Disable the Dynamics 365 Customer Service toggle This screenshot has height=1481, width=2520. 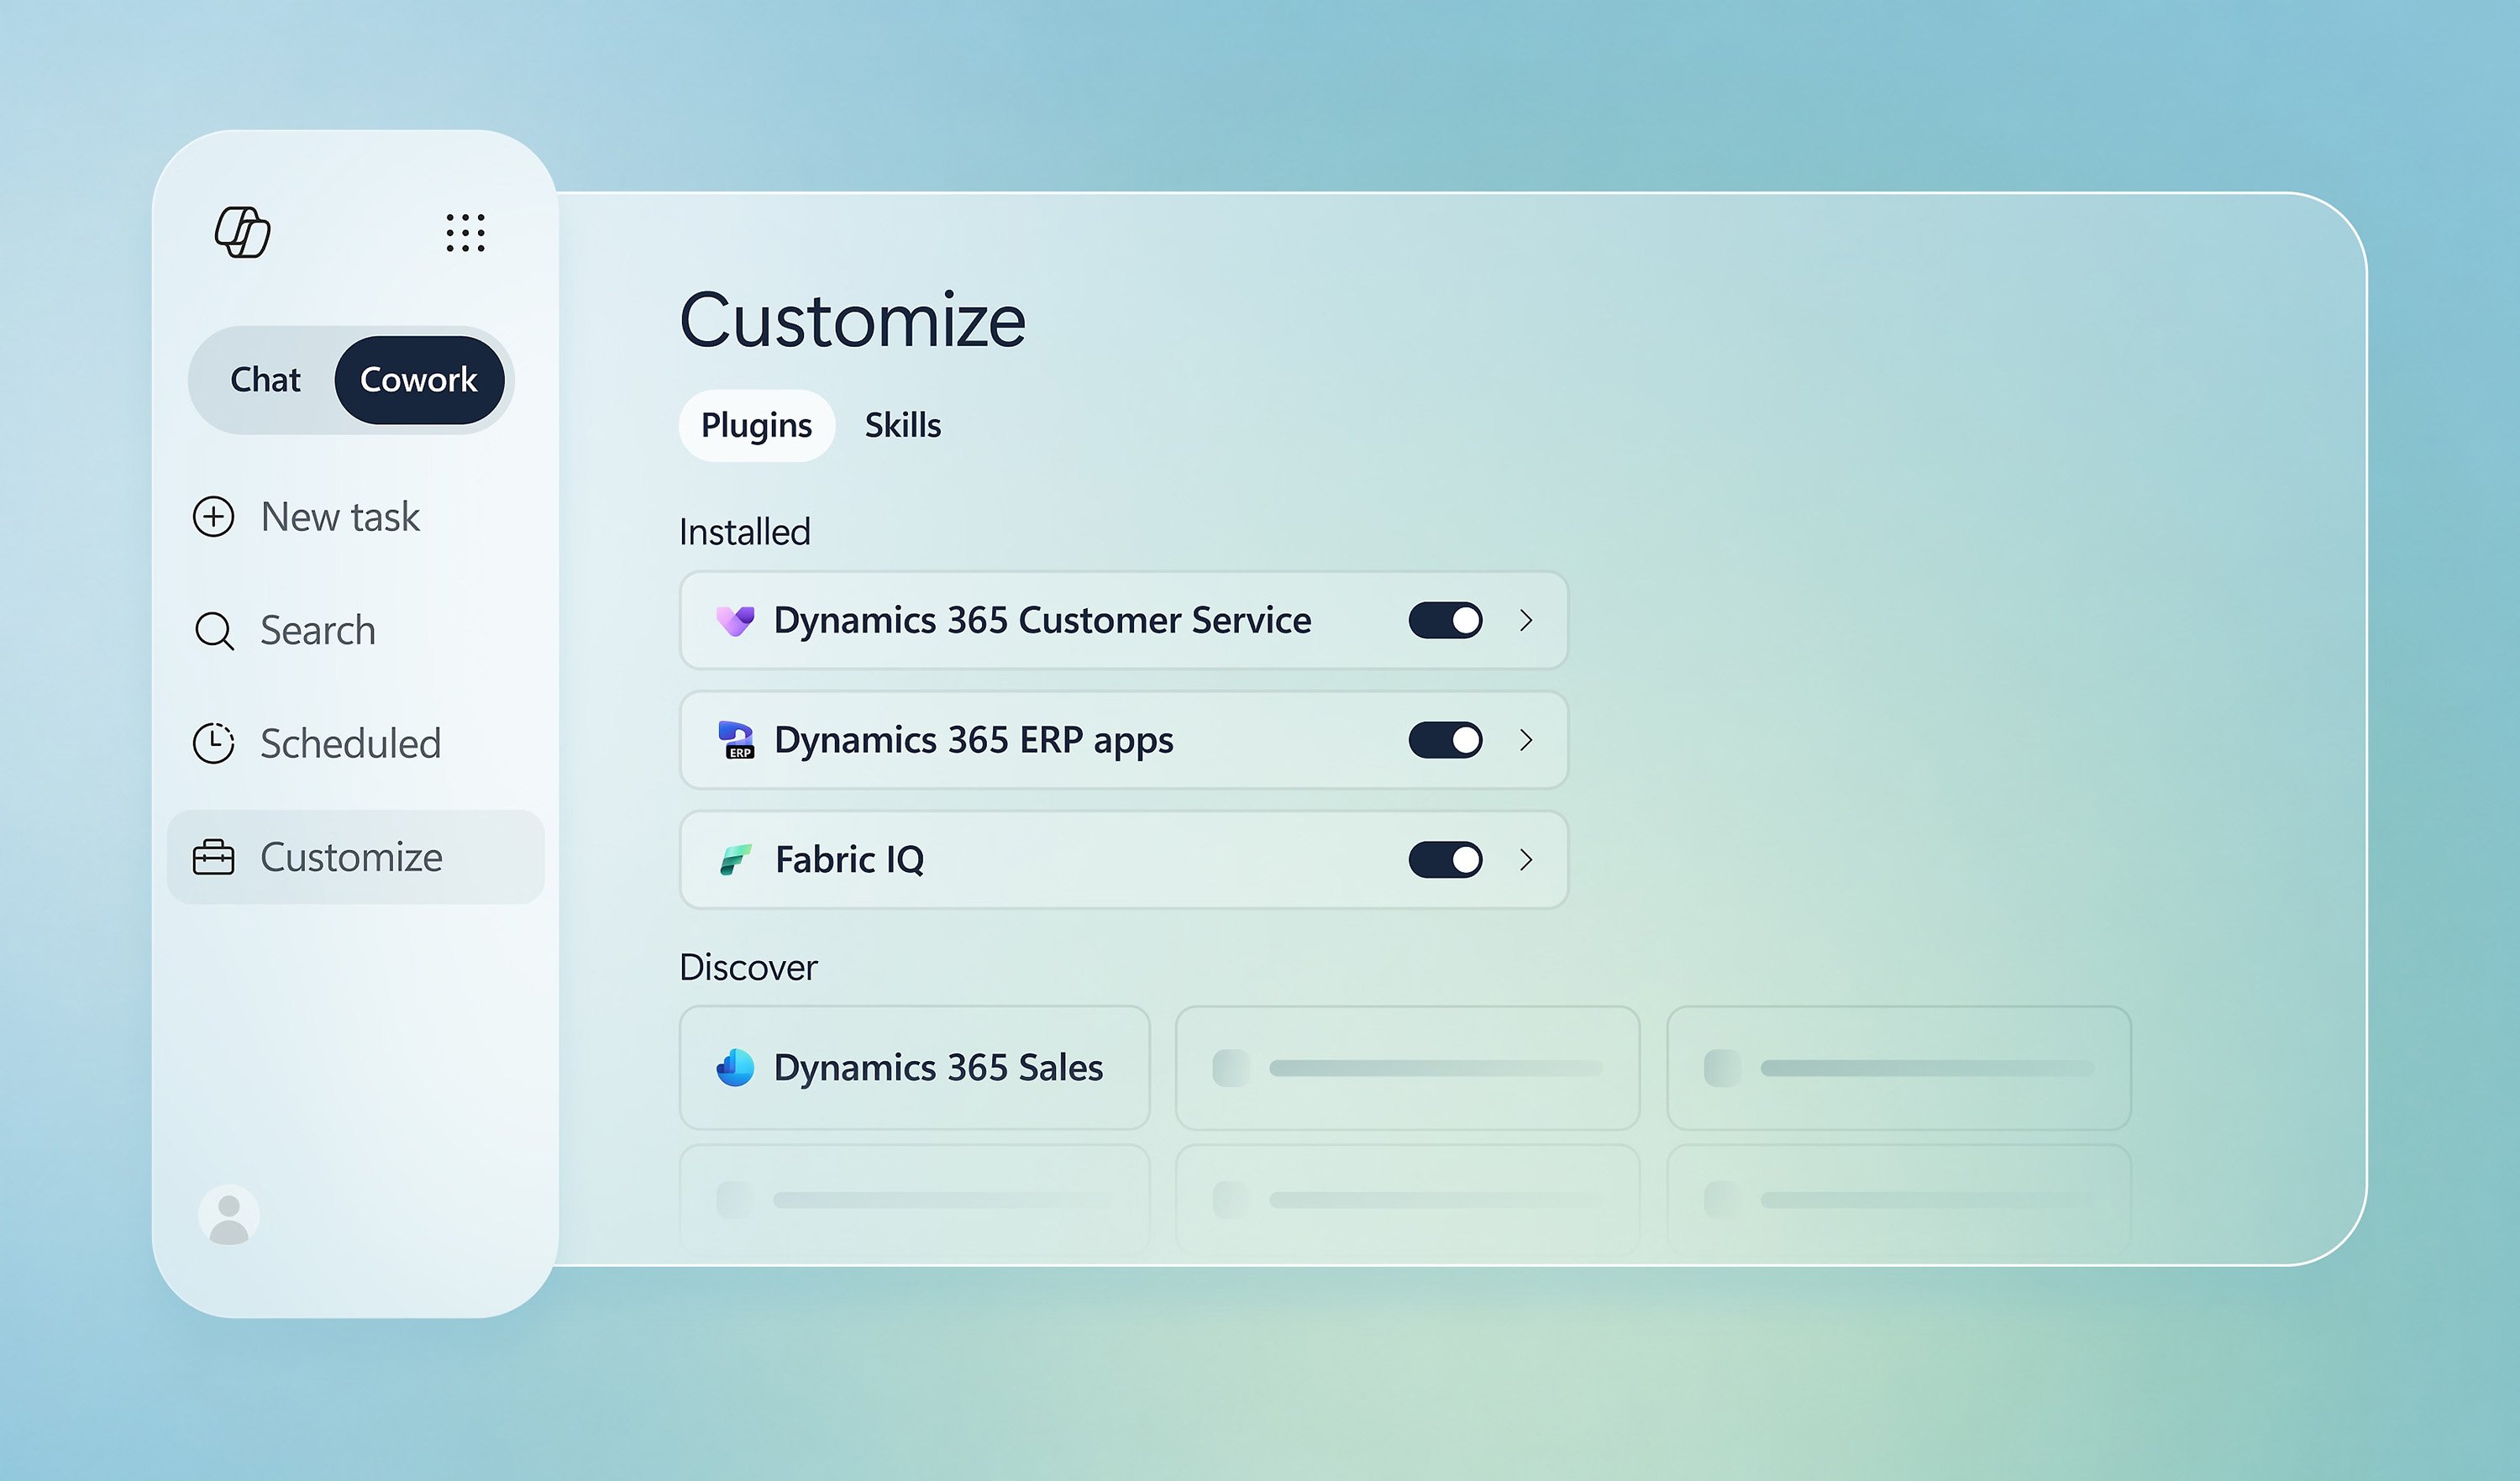coord(1445,620)
